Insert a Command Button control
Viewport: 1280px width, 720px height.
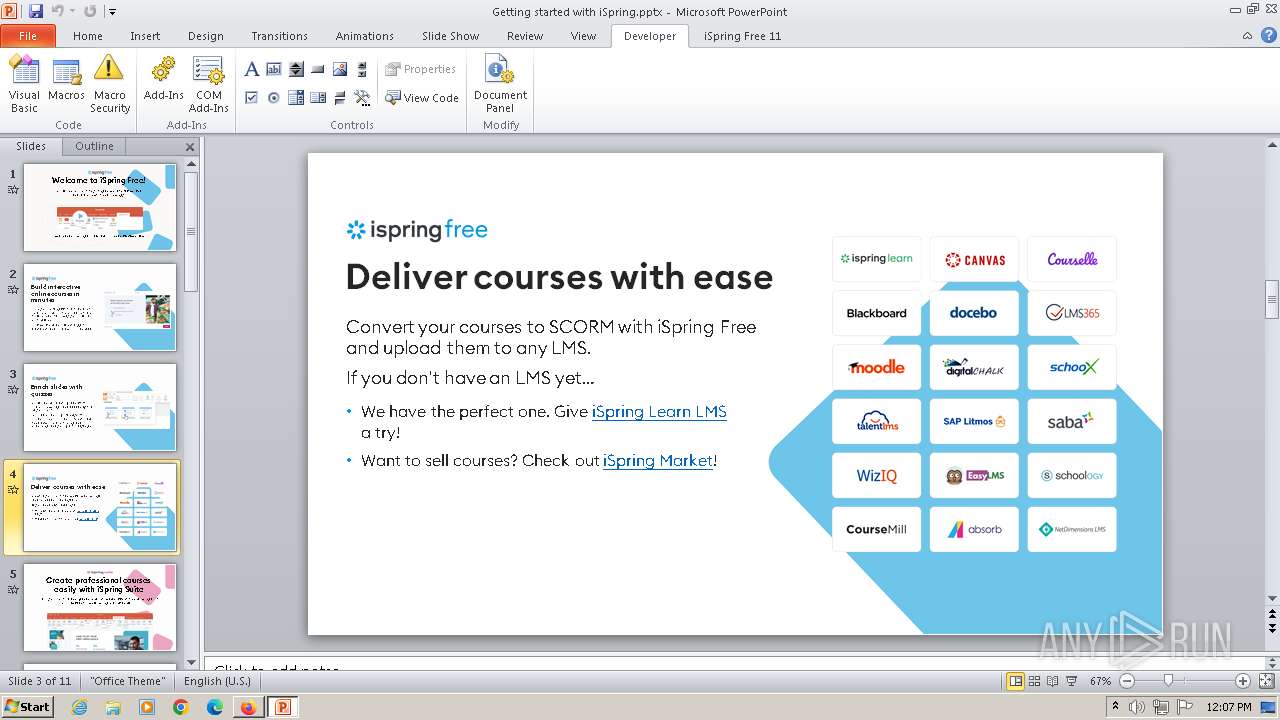(x=318, y=69)
